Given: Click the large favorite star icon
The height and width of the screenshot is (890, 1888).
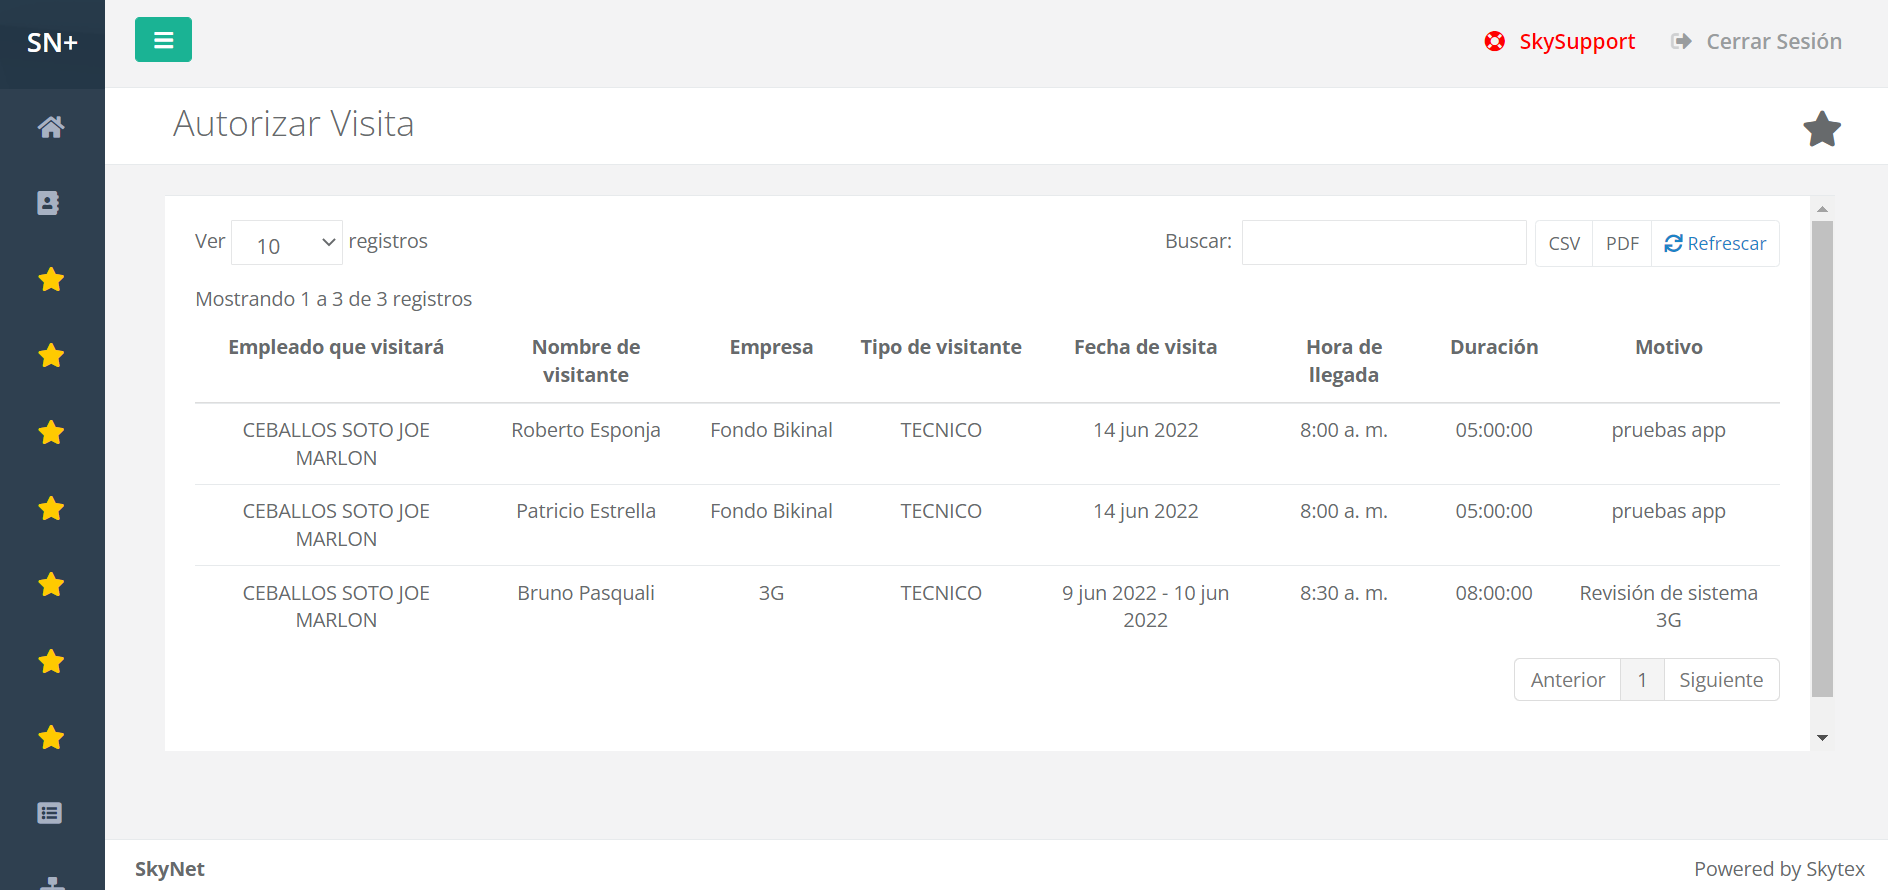Looking at the screenshot, I should pos(1821,129).
